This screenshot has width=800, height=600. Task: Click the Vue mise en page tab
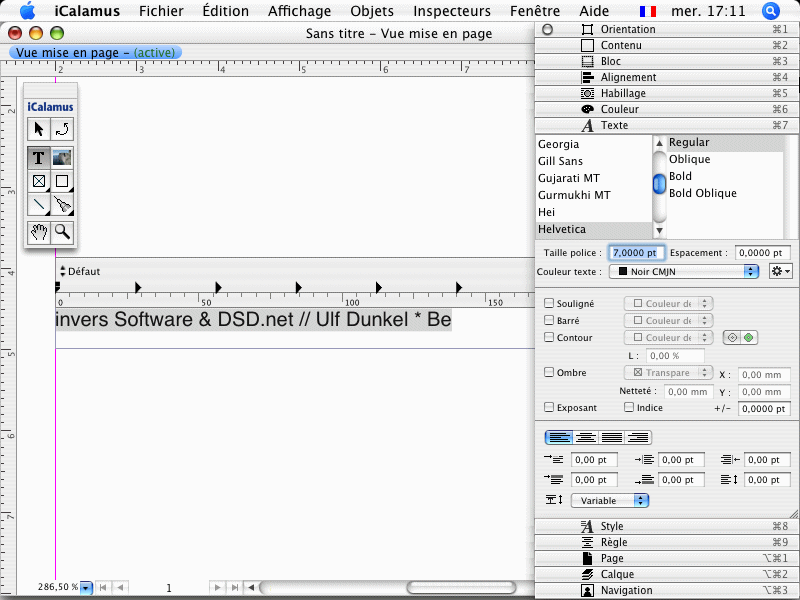click(x=95, y=53)
